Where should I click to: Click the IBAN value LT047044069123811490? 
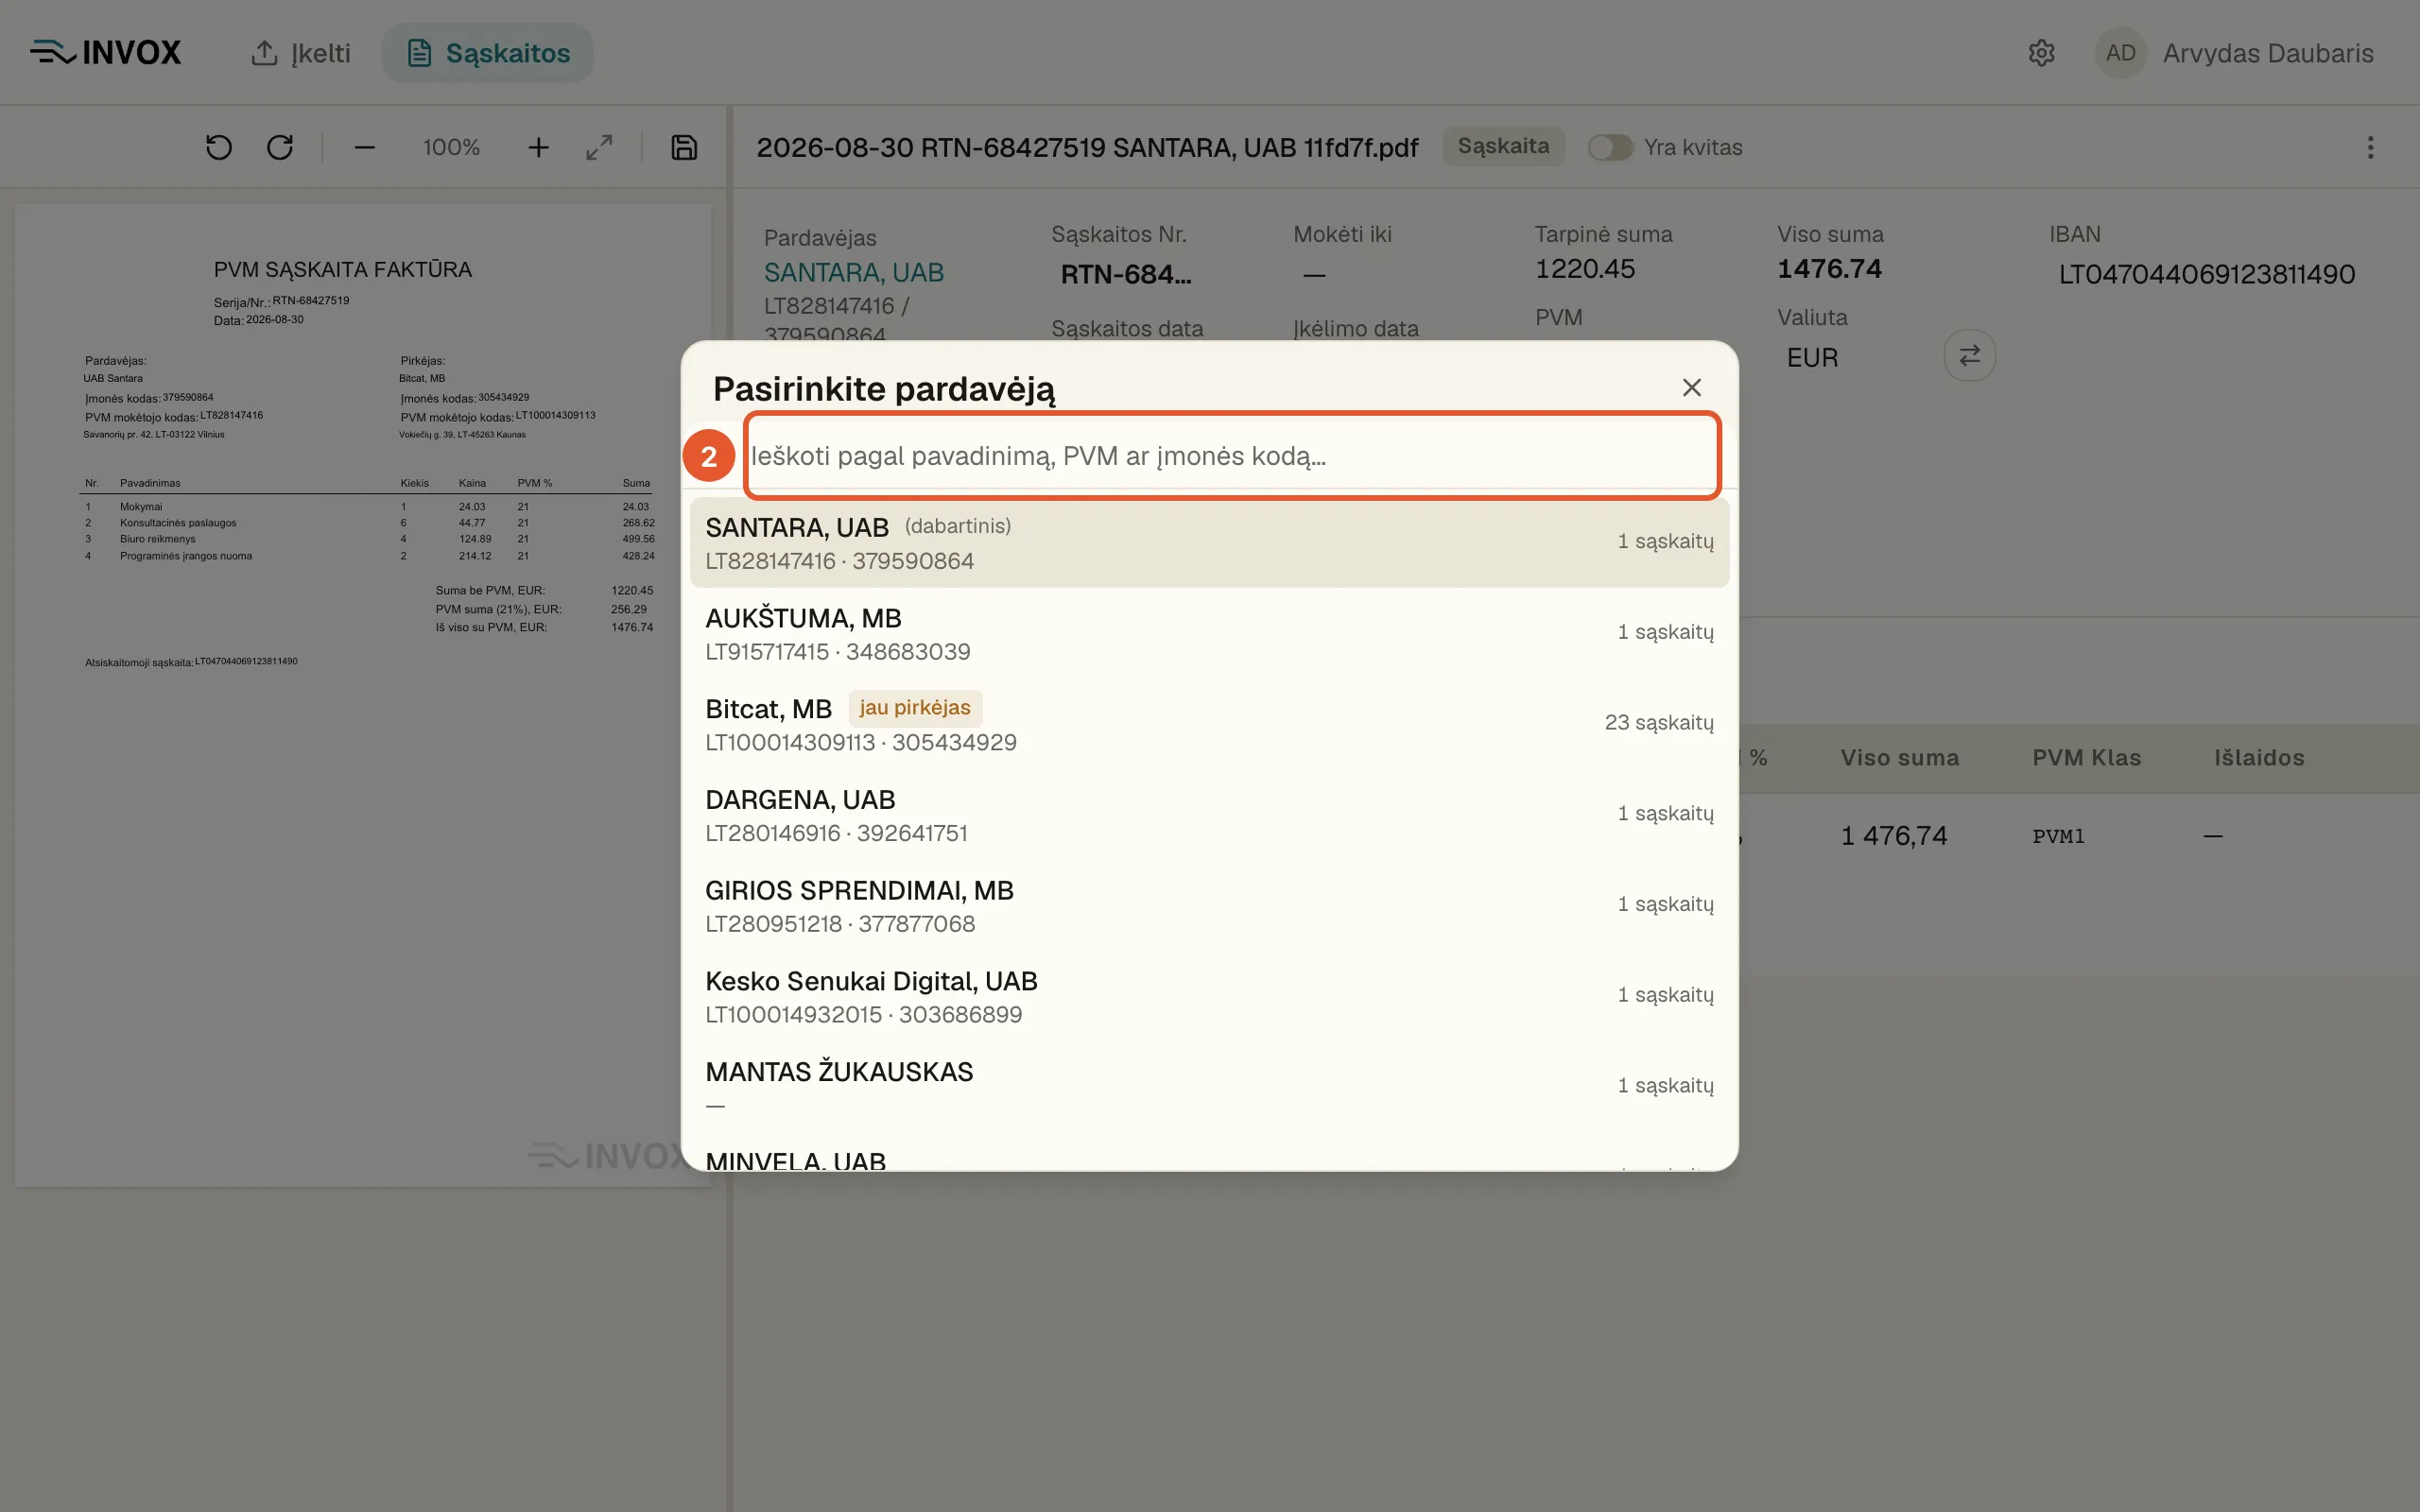tap(2207, 274)
